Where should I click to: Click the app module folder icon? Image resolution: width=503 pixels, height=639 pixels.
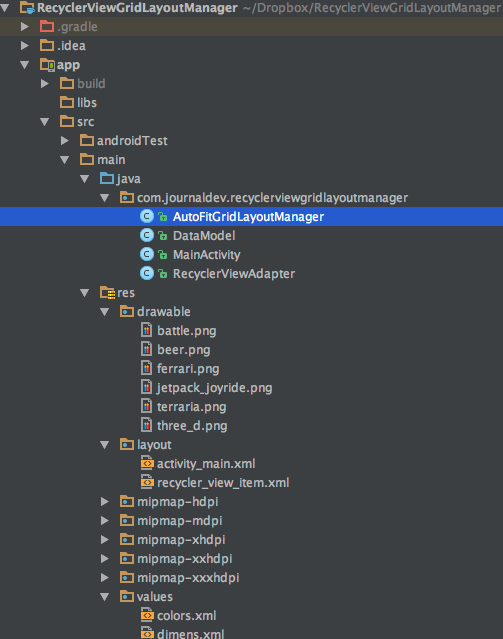[x=47, y=65]
